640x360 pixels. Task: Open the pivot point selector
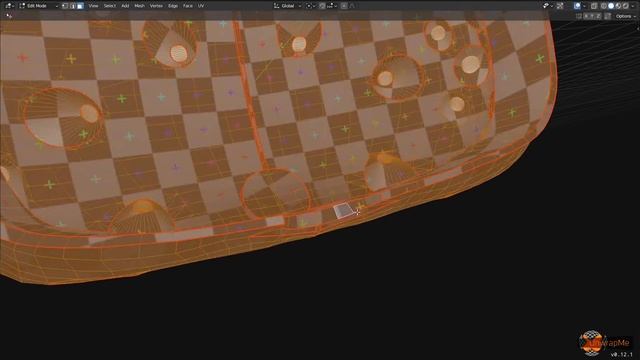311,6
